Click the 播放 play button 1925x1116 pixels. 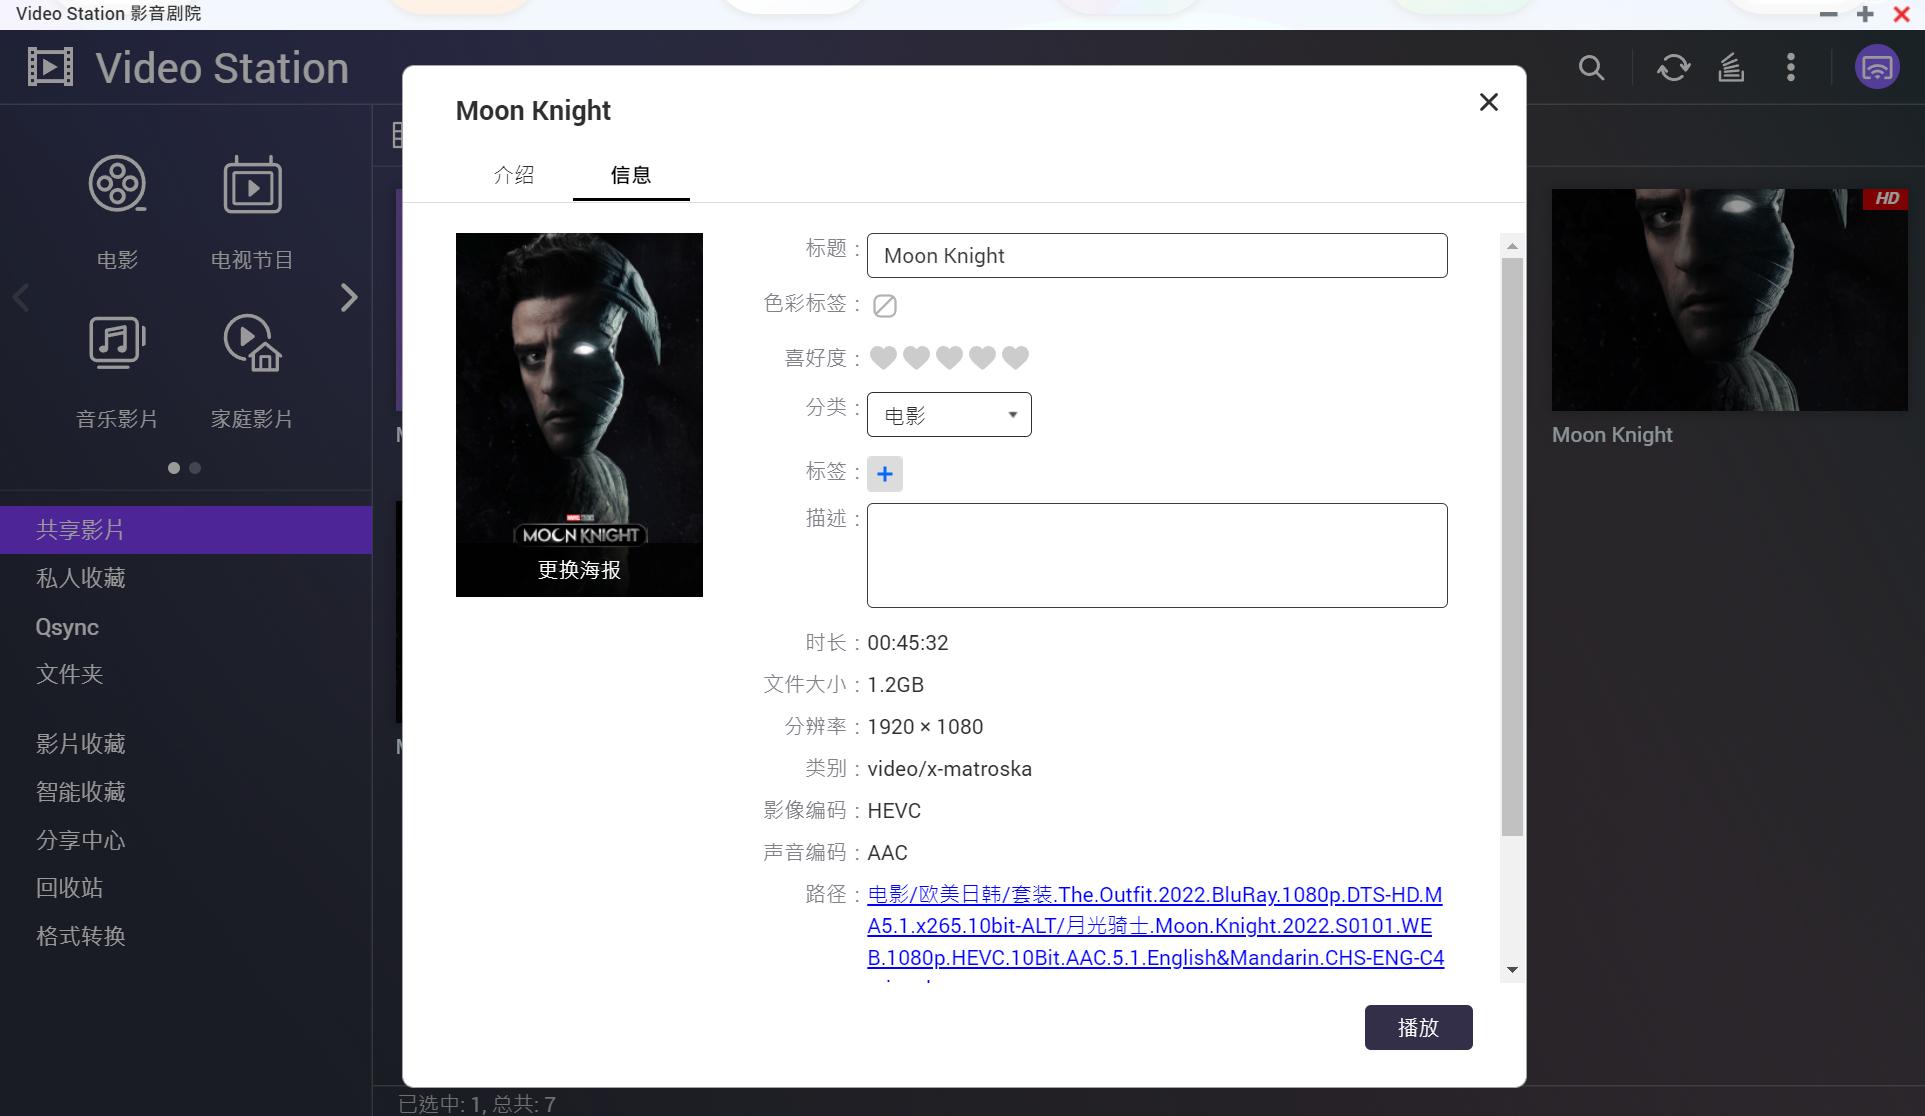(x=1418, y=1027)
